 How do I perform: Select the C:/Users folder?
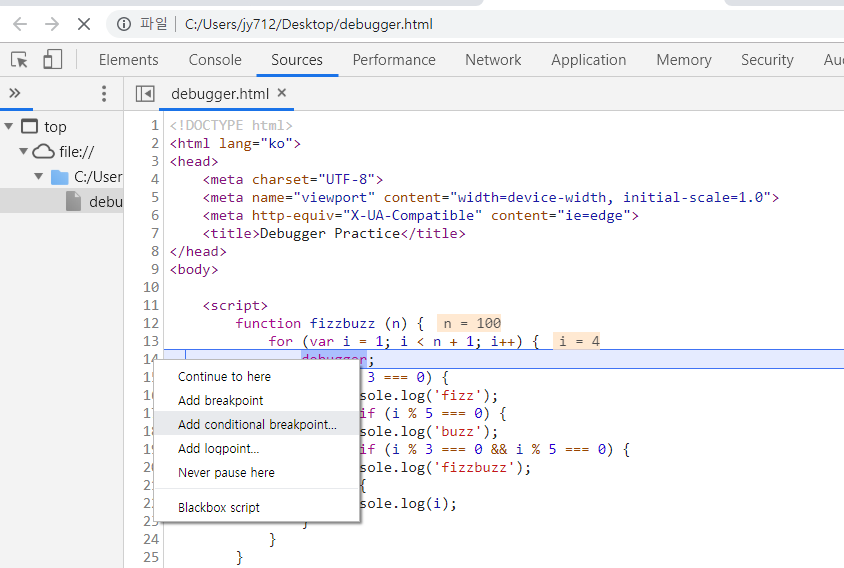click(x=86, y=177)
